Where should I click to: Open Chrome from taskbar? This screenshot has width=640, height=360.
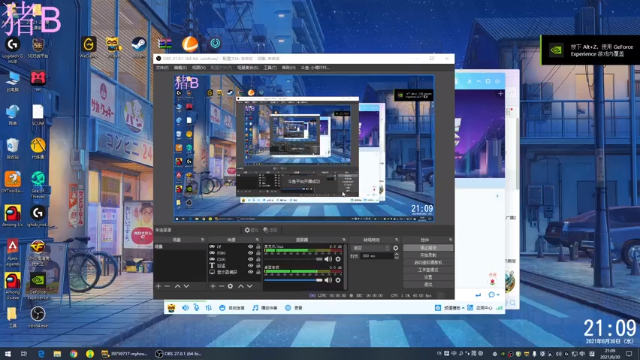coord(73,353)
